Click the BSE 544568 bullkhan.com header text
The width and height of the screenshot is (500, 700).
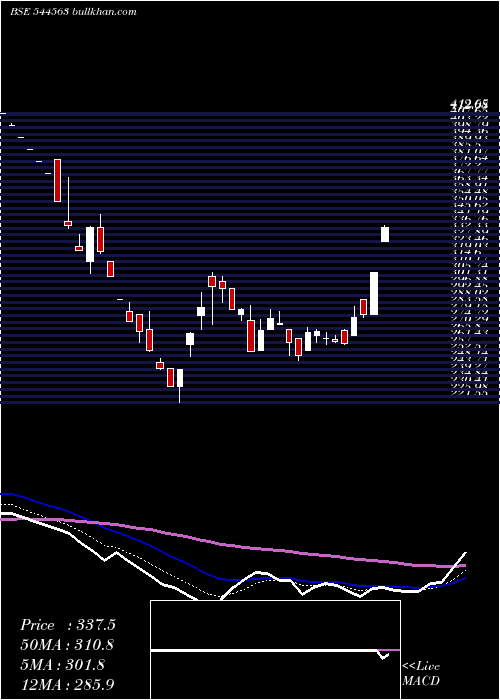click(x=74, y=12)
